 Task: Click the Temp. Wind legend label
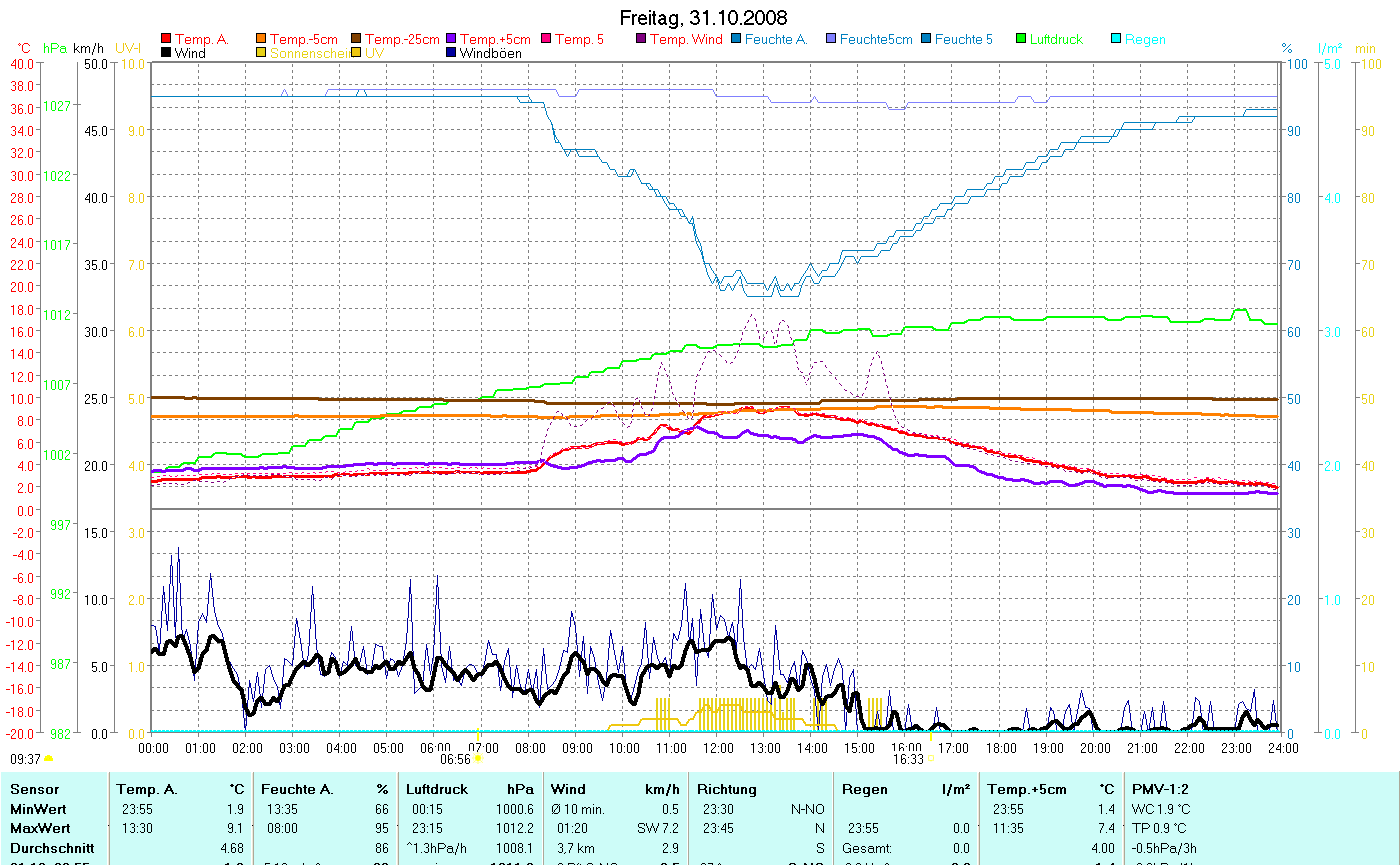coord(685,40)
